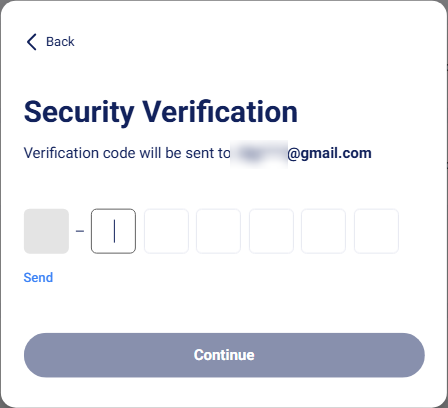Click the dash separator after prefix box
Image resolution: width=448 pixels, height=408 pixels.
[80, 231]
